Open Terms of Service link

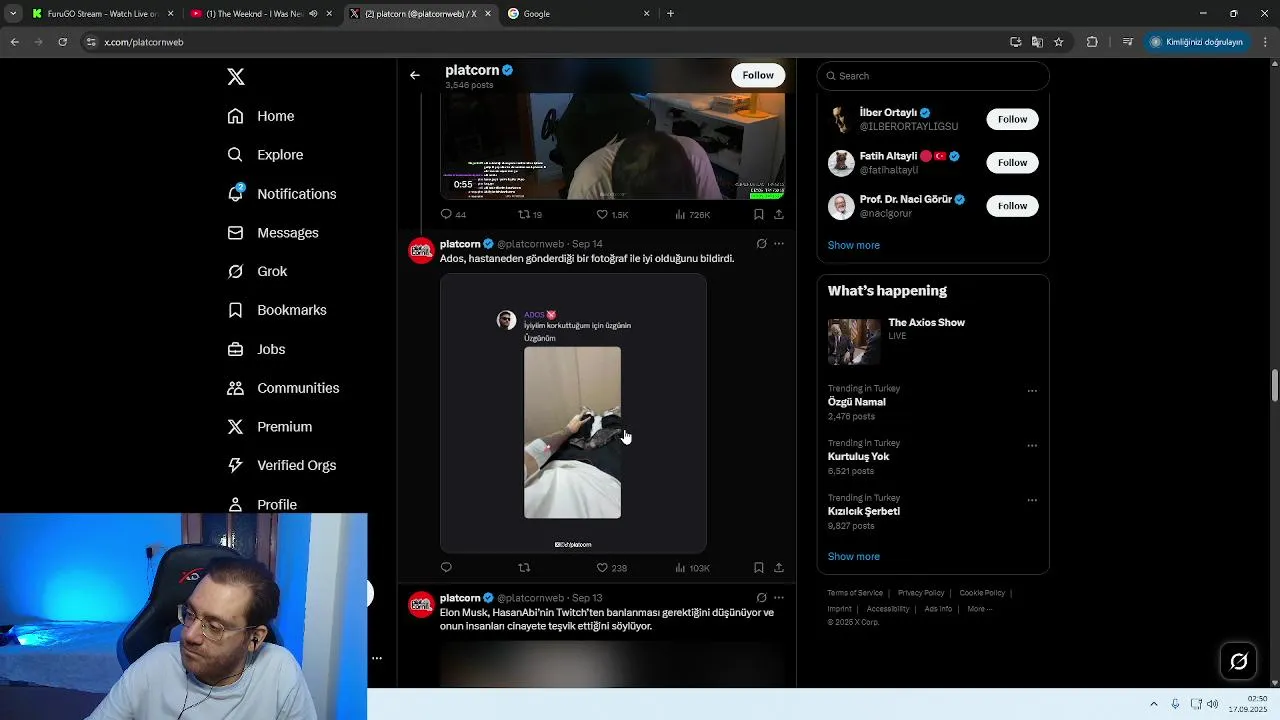(855, 593)
